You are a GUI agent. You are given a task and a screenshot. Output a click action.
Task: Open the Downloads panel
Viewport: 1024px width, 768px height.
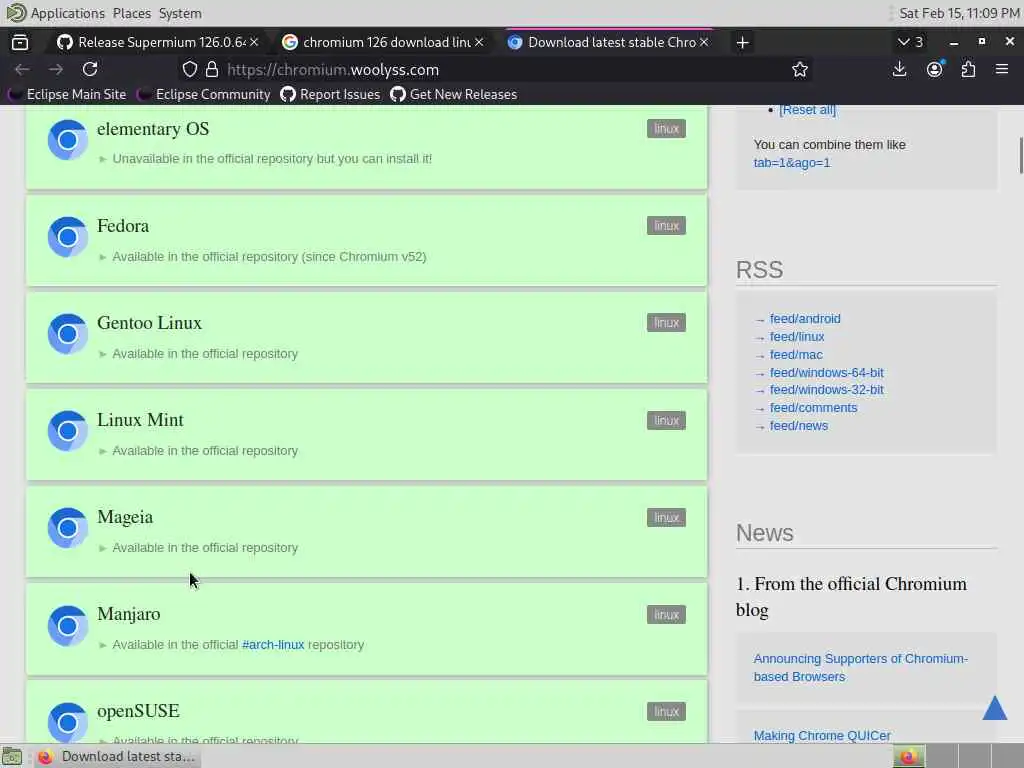coord(899,69)
